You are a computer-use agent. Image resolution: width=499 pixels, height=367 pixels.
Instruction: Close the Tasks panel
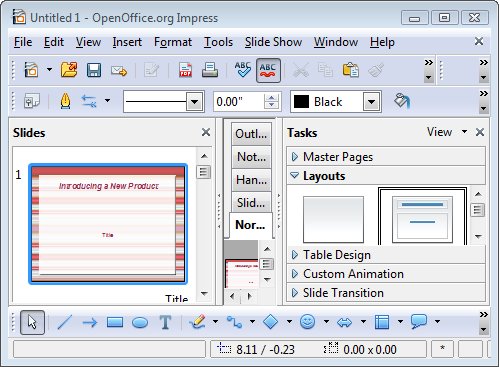tap(480, 132)
